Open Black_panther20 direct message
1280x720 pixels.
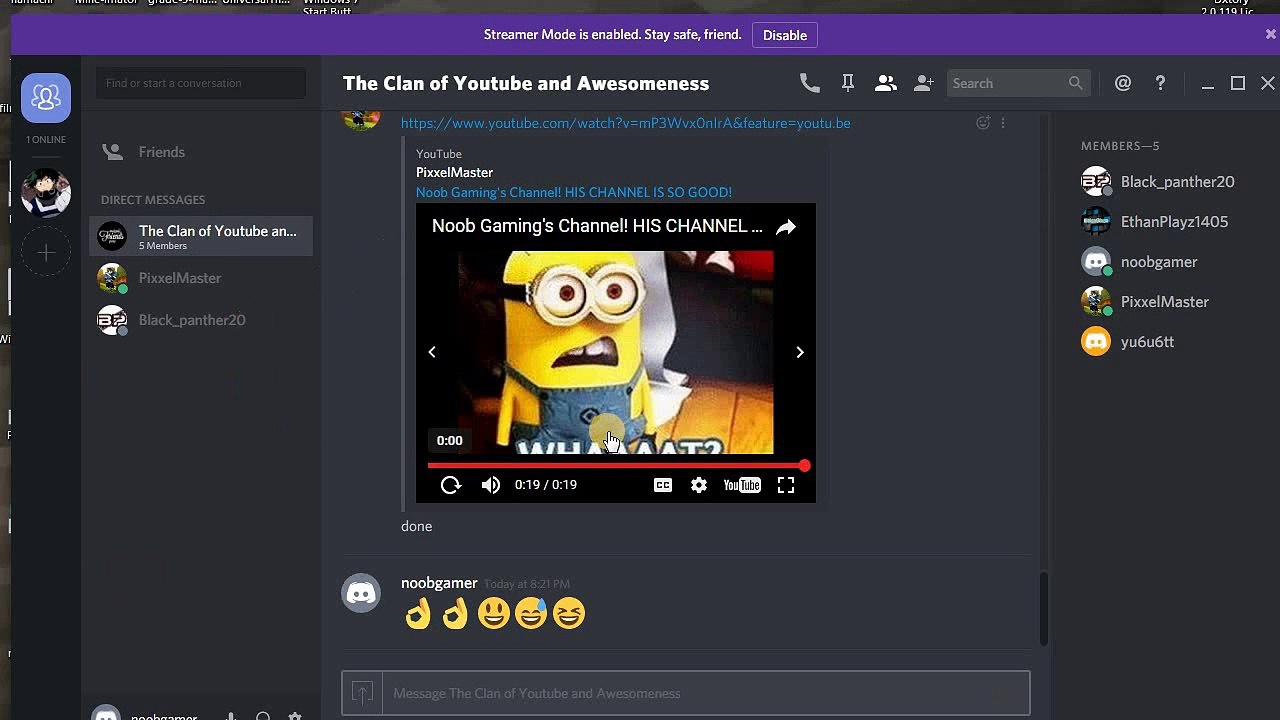(201, 320)
